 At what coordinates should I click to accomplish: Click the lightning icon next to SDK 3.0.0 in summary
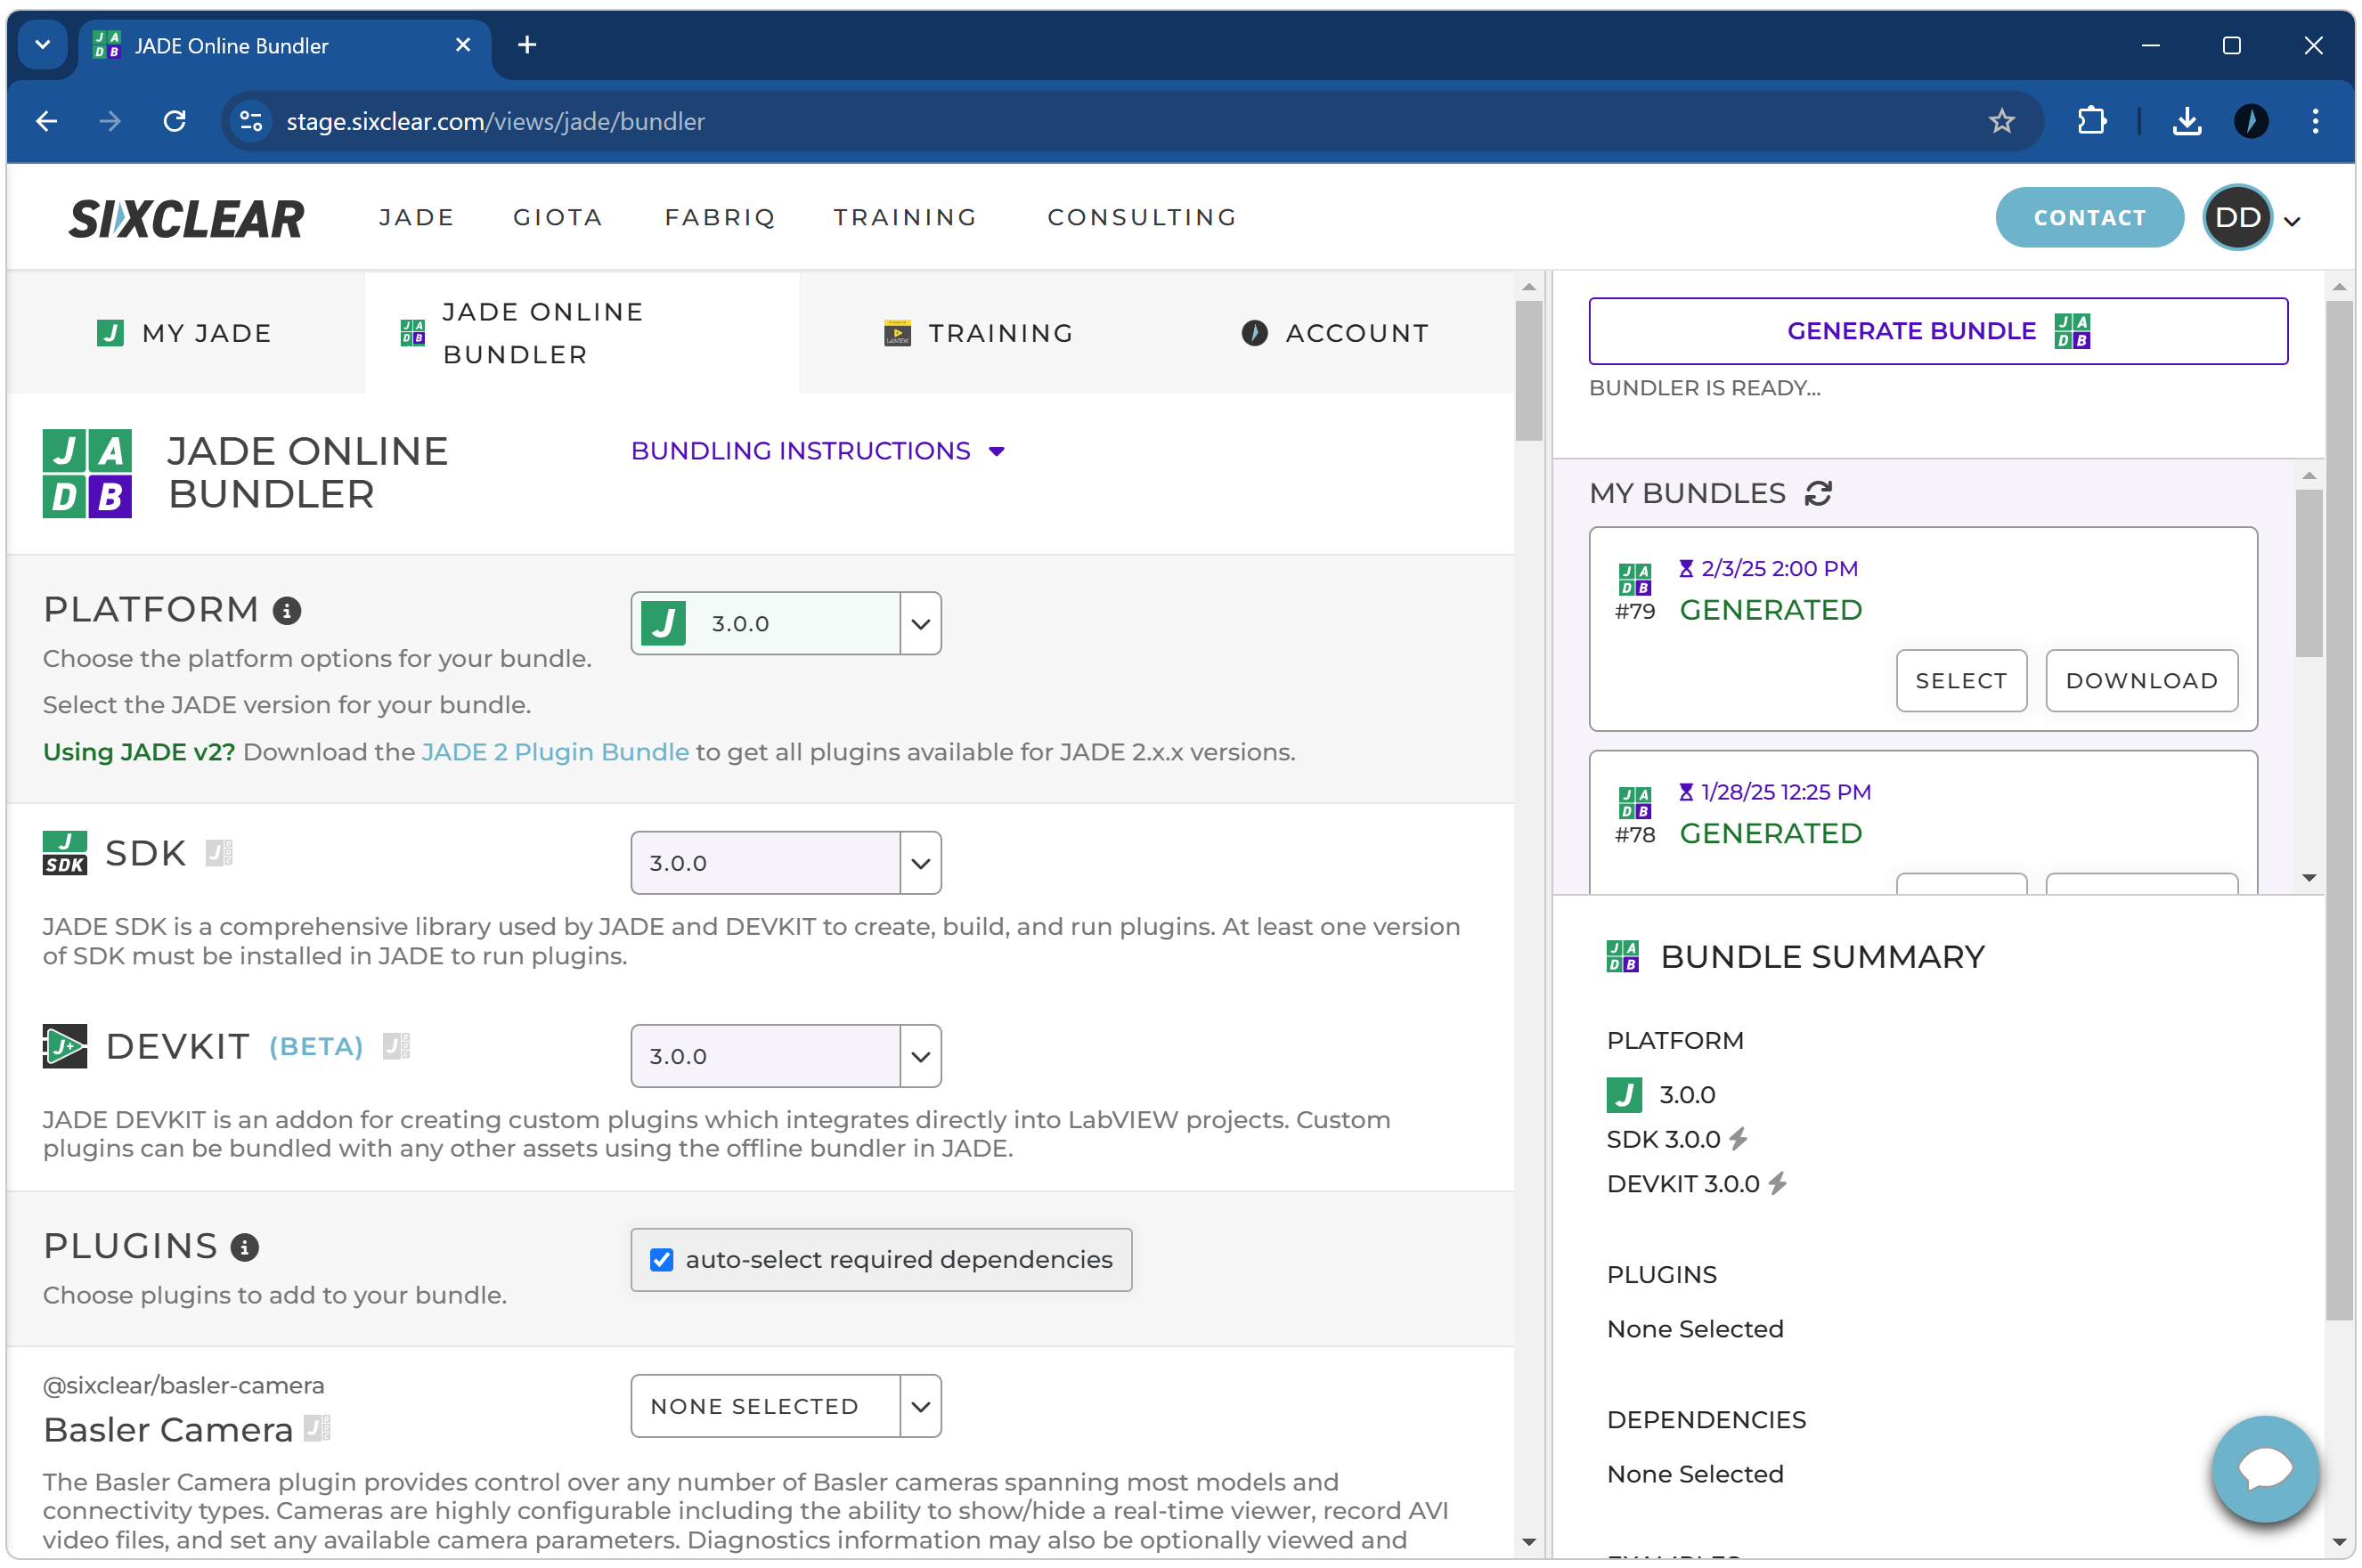click(1738, 1139)
